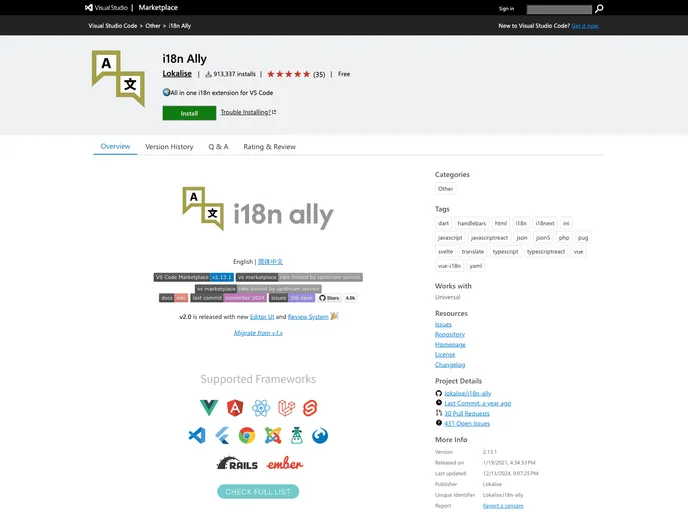Click the VS Code Marketplace v2.13.1 badge

click(194, 277)
